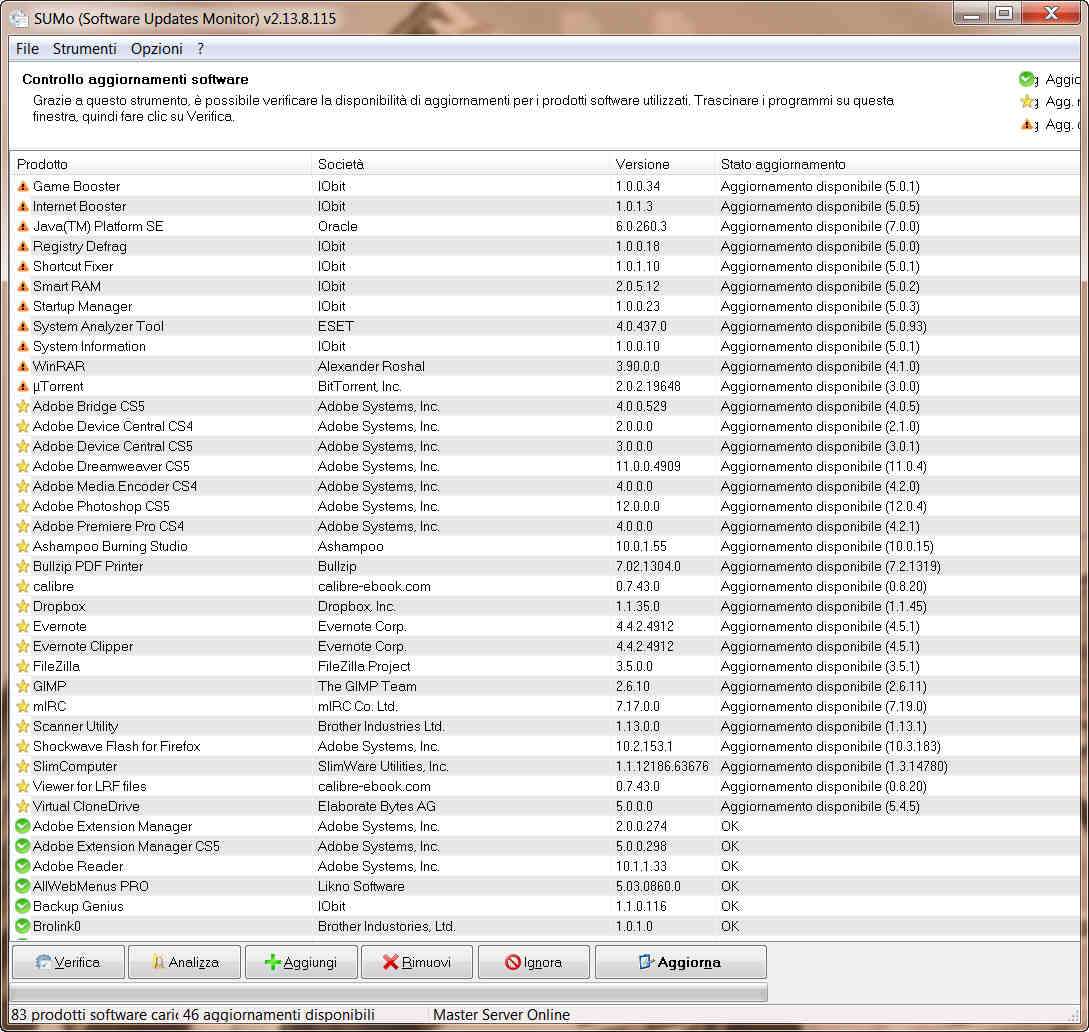The image size is (1089, 1032).
Task: Click the SUMo application icon in title bar
Action: pyautogui.click(x=20, y=19)
